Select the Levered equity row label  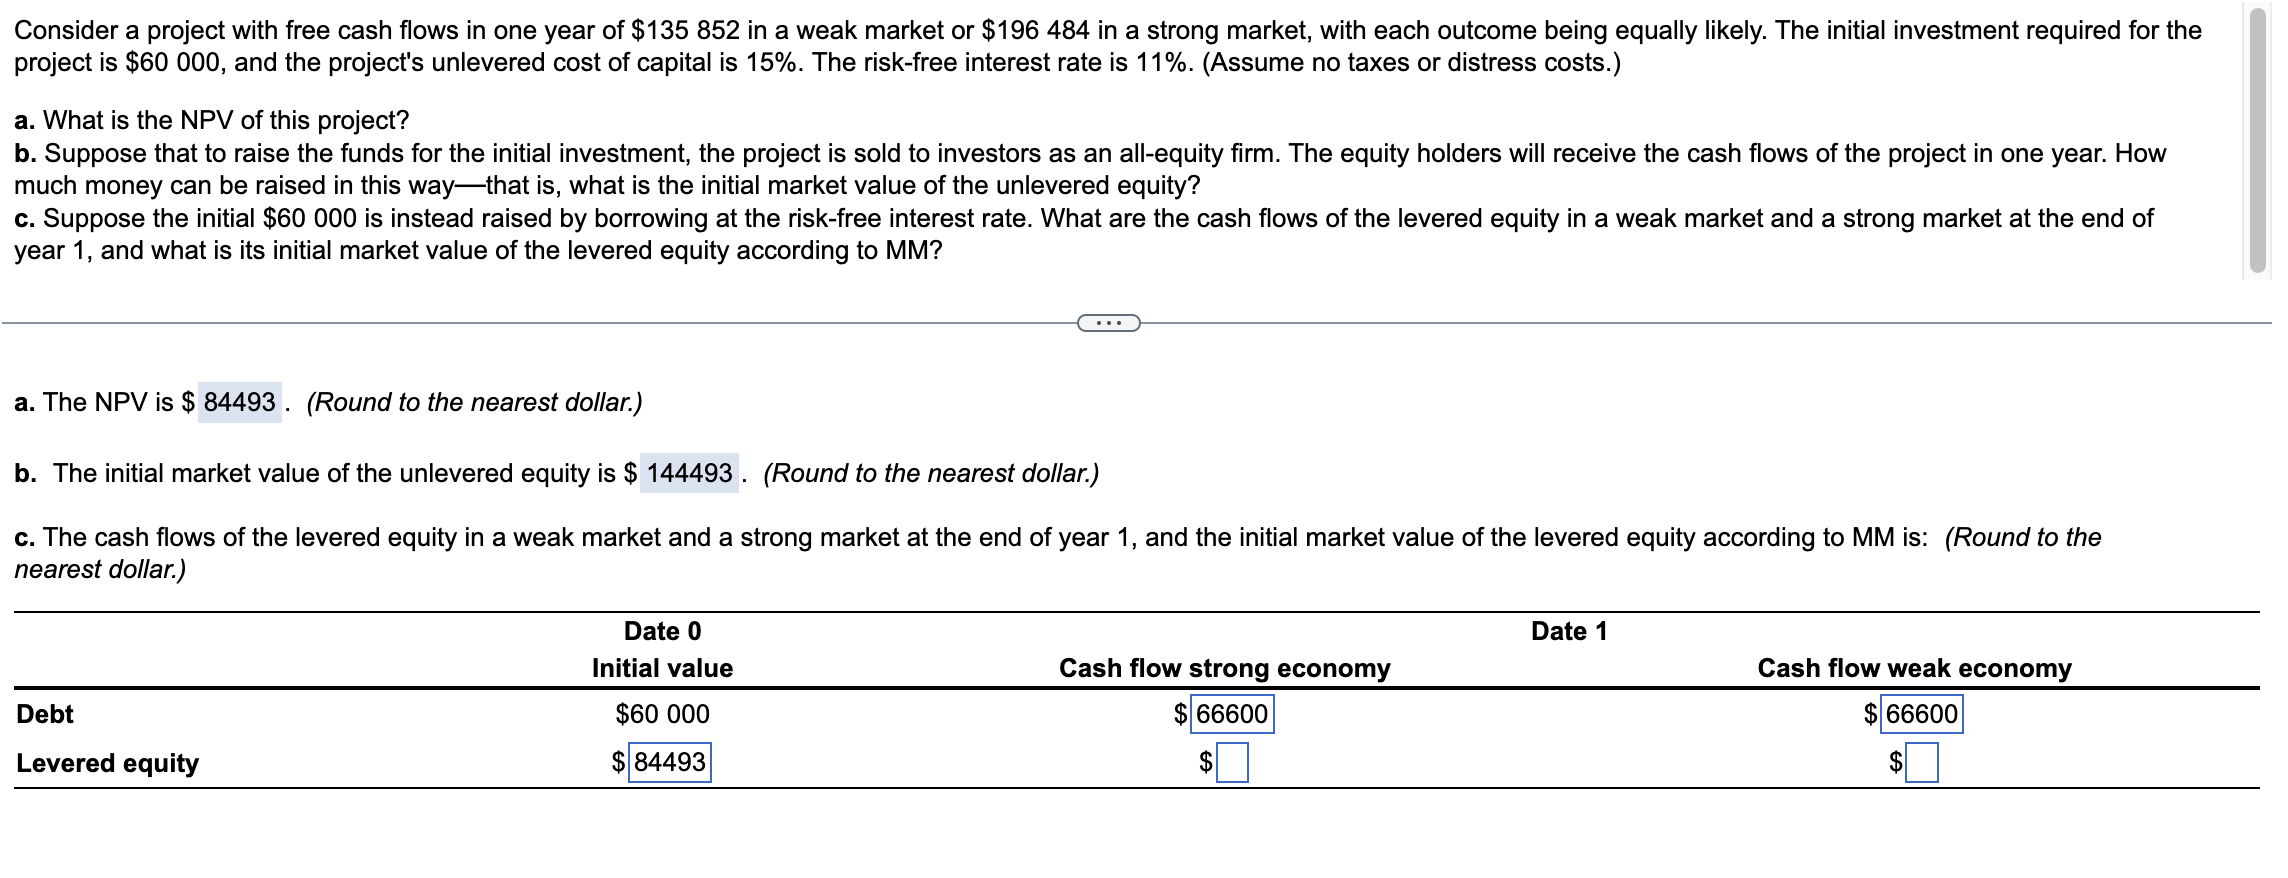[x=106, y=763]
